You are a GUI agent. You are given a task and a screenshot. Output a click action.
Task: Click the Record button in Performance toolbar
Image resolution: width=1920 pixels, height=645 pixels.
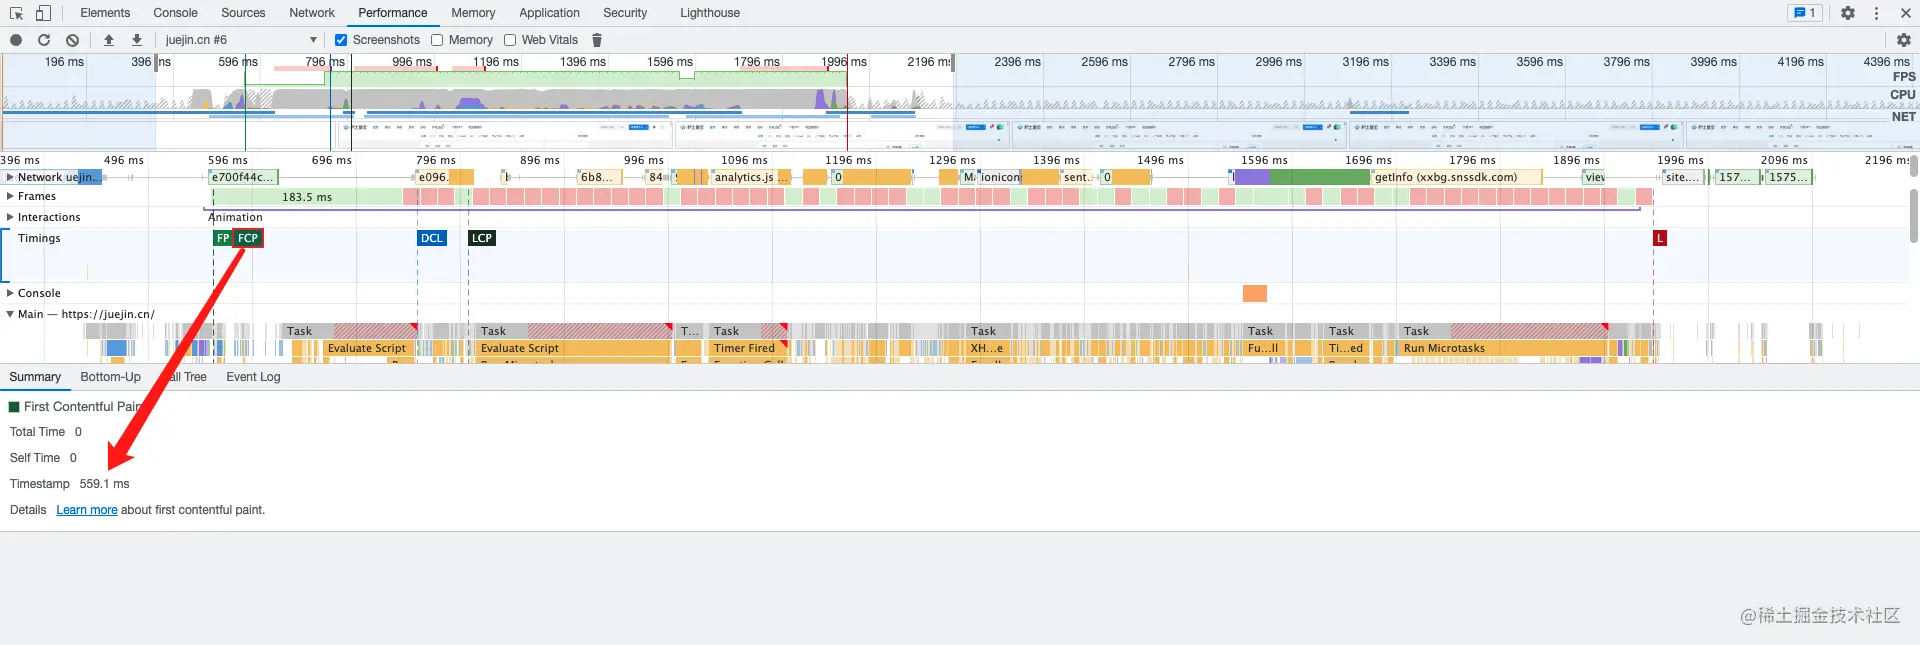tap(16, 40)
